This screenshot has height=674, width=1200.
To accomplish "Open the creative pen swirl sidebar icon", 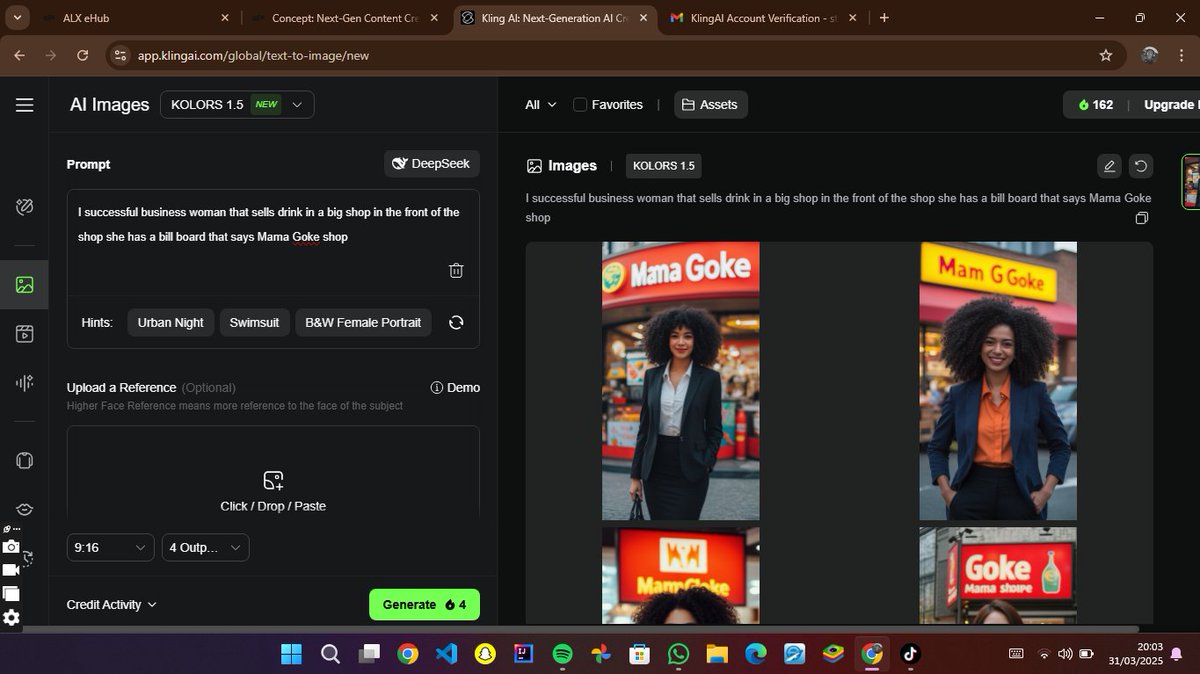I will 25,207.
